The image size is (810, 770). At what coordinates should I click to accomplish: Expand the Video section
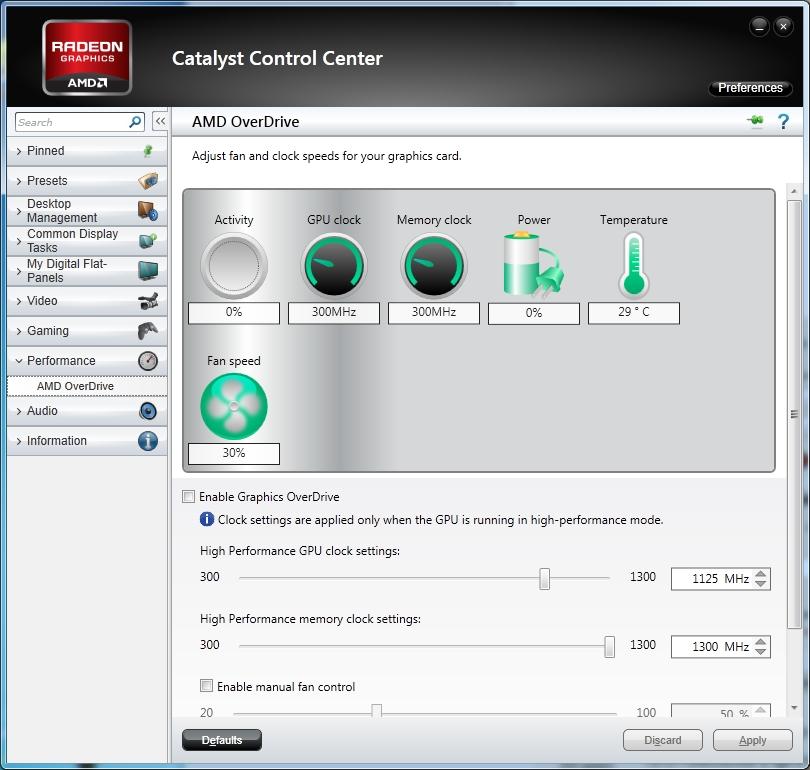tap(19, 301)
